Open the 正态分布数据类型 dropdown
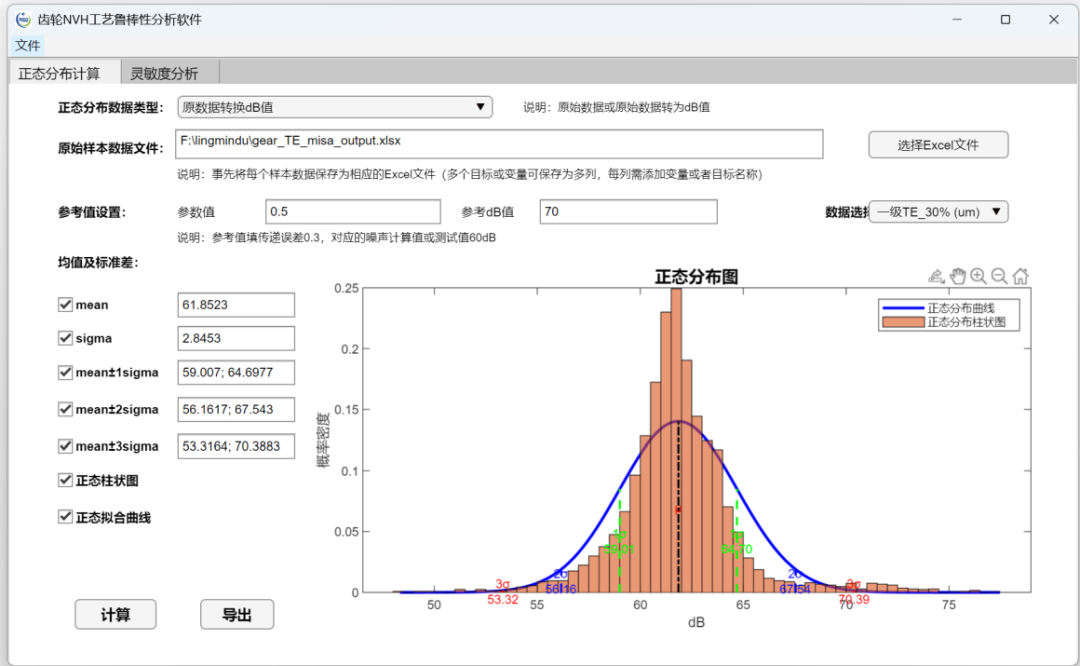The width and height of the screenshot is (1080, 666). (x=335, y=107)
